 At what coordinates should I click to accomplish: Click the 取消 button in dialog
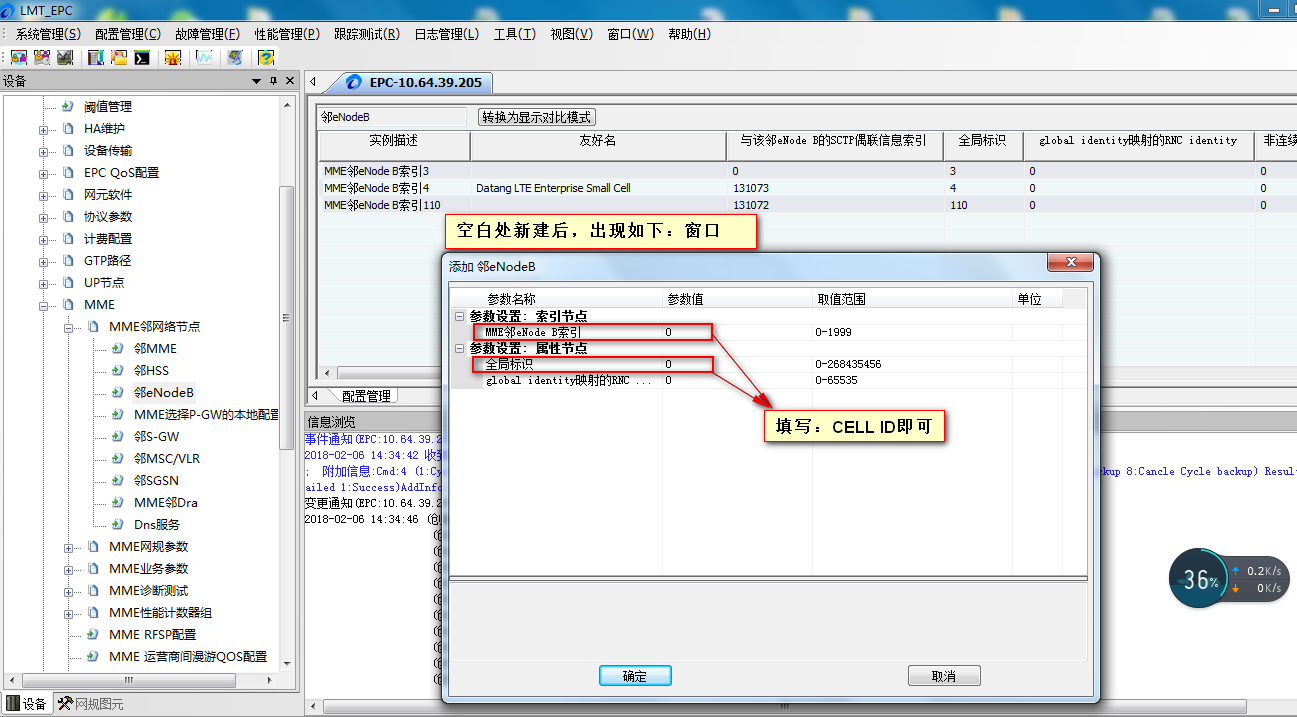944,676
